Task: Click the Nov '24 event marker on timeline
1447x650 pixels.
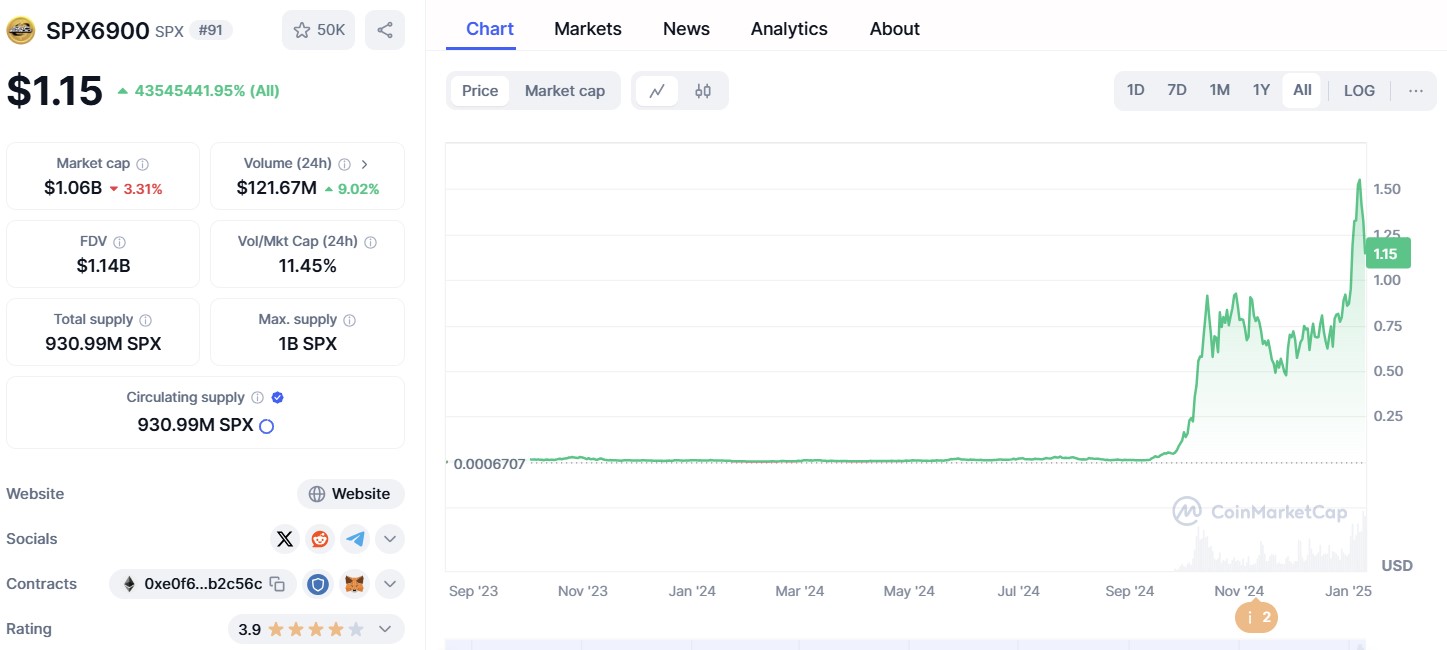Action: [x=1256, y=617]
